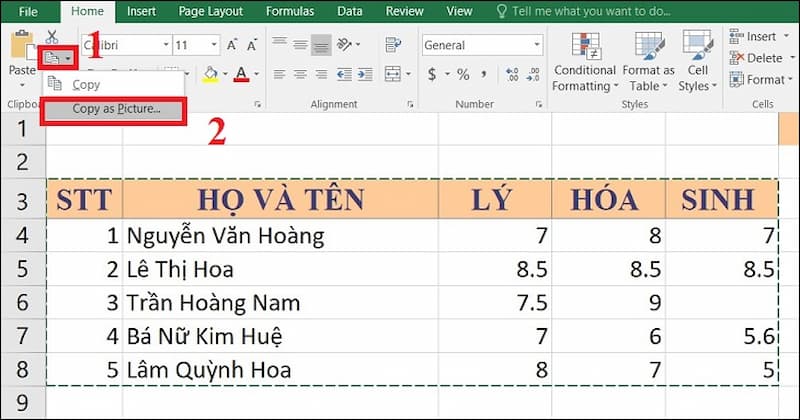Click Increase Decimal icon
The height and width of the screenshot is (420, 800).
pyautogui.click(x=512, y=75)
